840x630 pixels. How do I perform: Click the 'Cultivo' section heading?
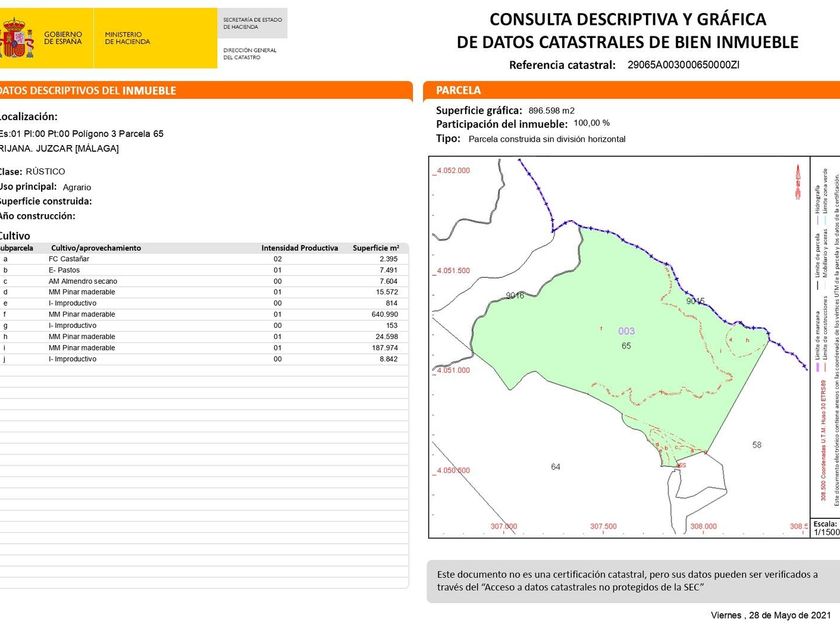(15, 236)
